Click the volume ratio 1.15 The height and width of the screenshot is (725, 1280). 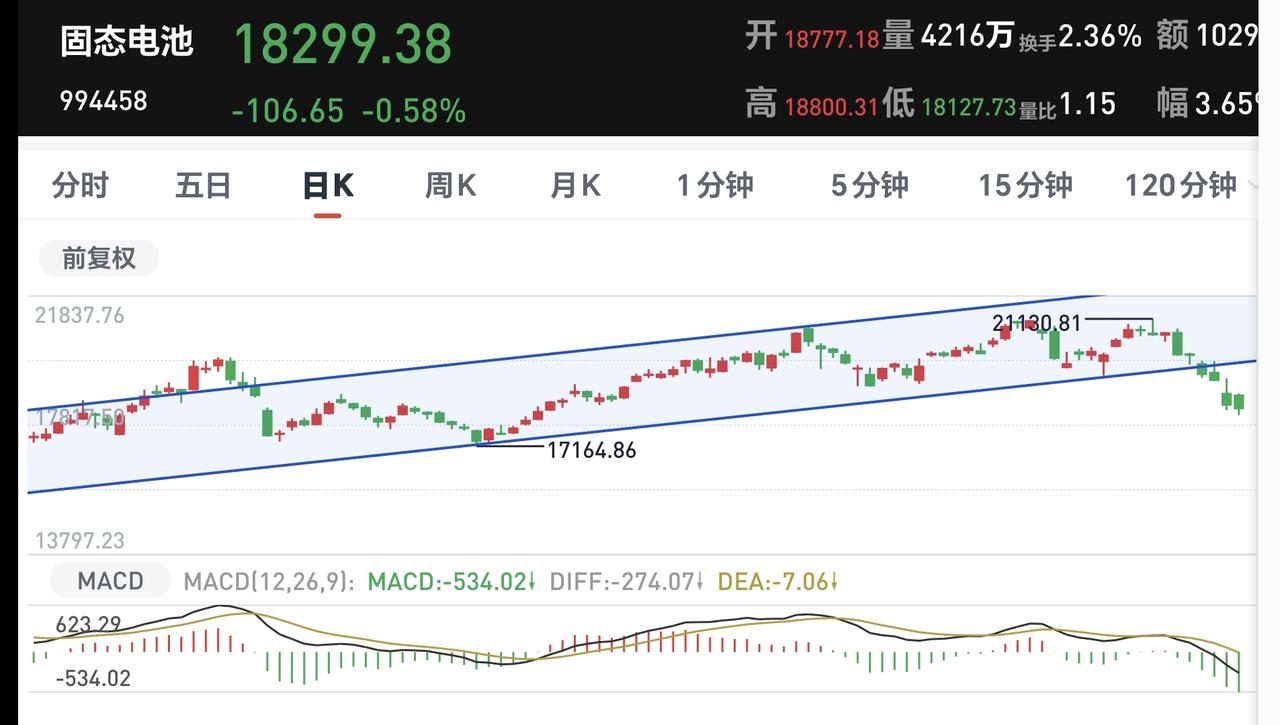pos(1086,104)
